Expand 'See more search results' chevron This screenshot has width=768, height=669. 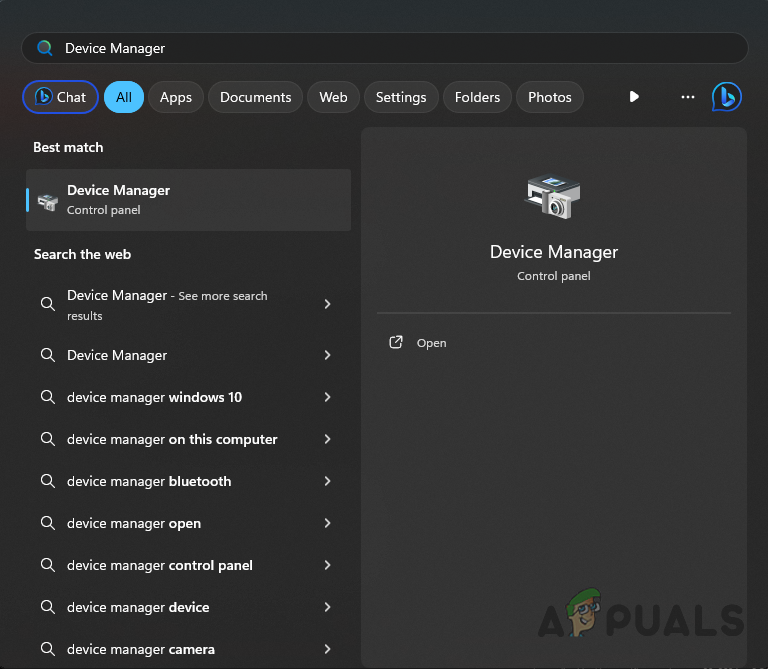point(328,304)
